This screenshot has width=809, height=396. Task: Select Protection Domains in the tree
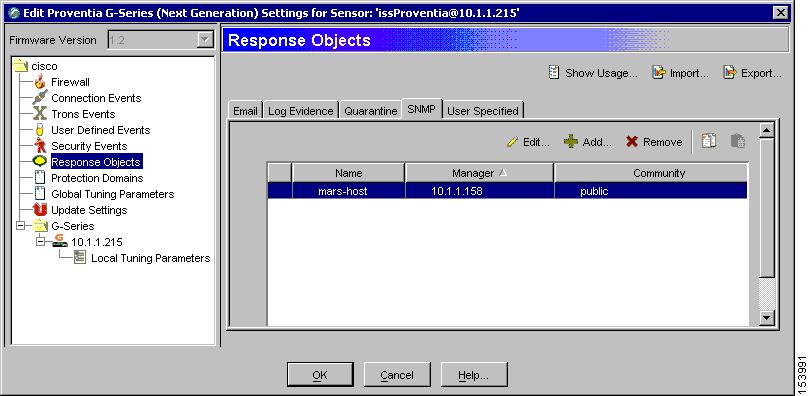[97, 178]
